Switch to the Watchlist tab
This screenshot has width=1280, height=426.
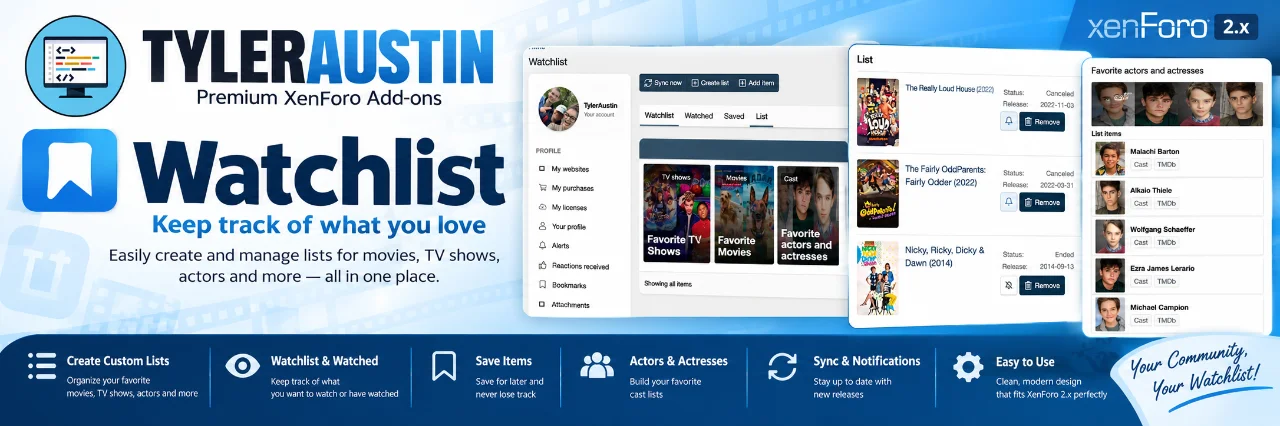[x=659, y=116]
